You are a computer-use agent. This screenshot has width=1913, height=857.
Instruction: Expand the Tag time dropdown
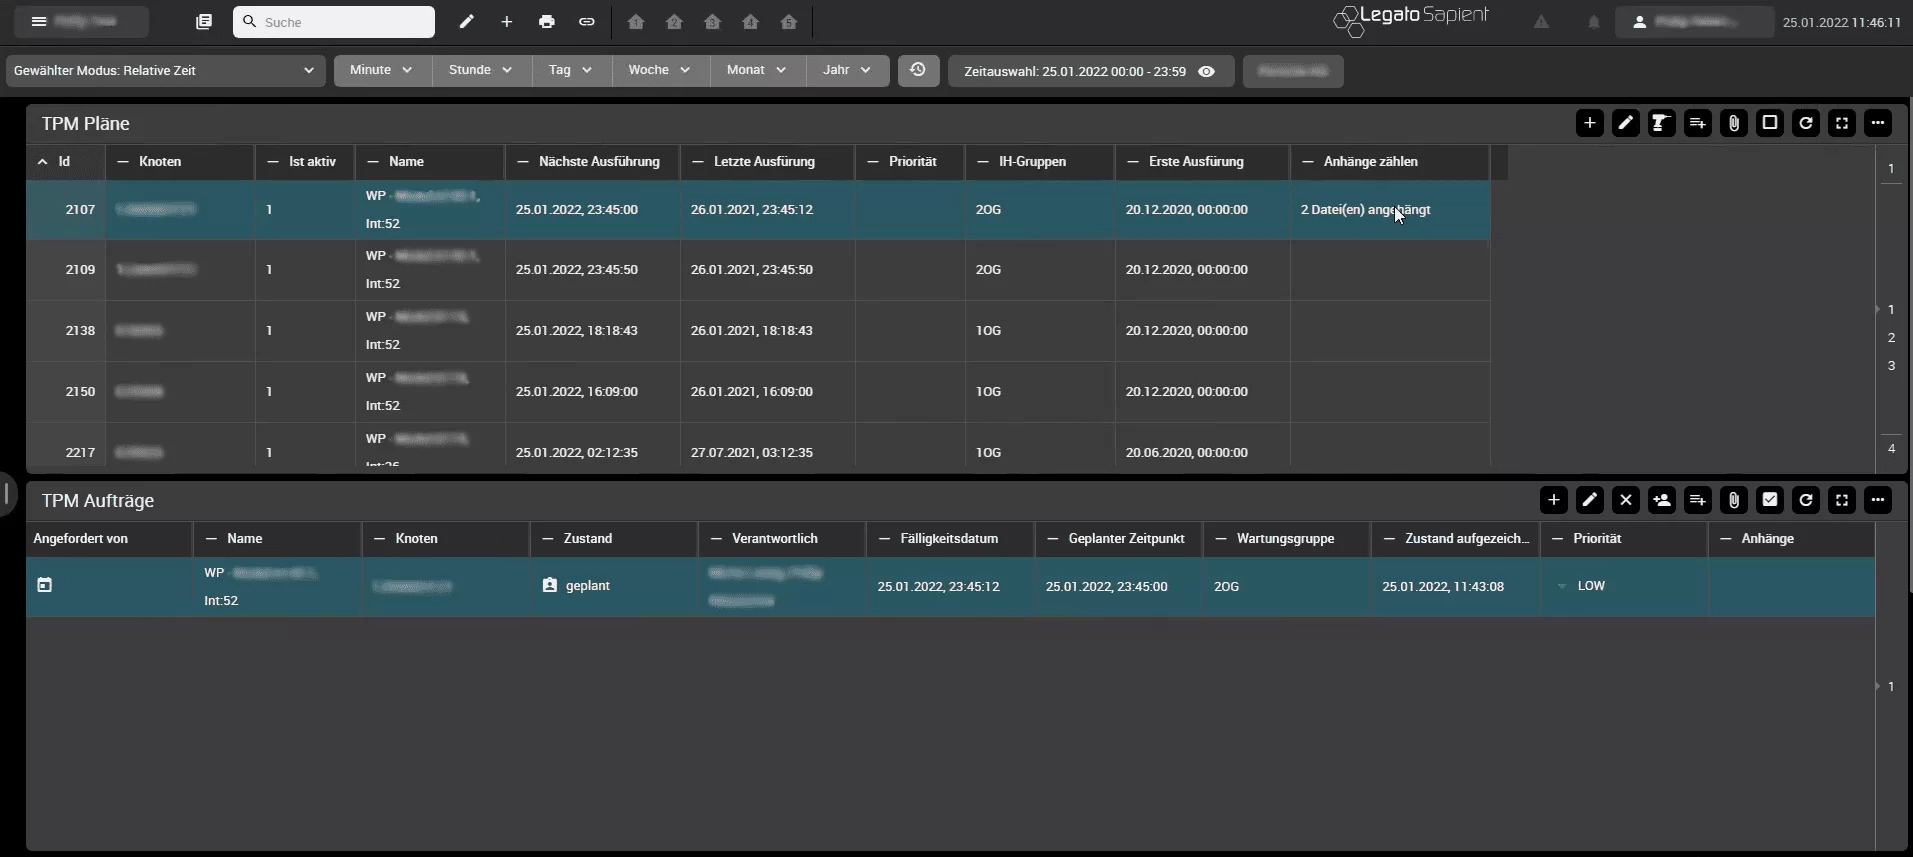(571, 70)
